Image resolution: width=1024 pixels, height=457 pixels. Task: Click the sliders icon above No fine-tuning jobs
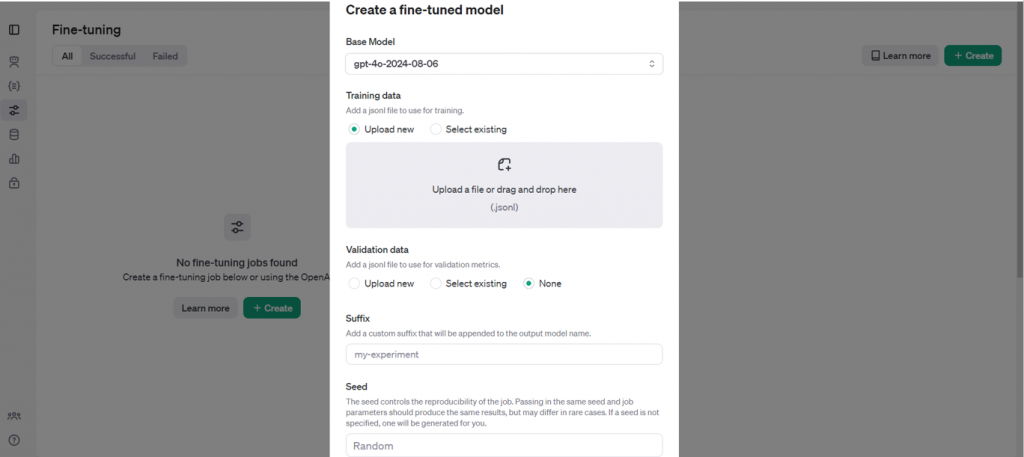(237, 227)
